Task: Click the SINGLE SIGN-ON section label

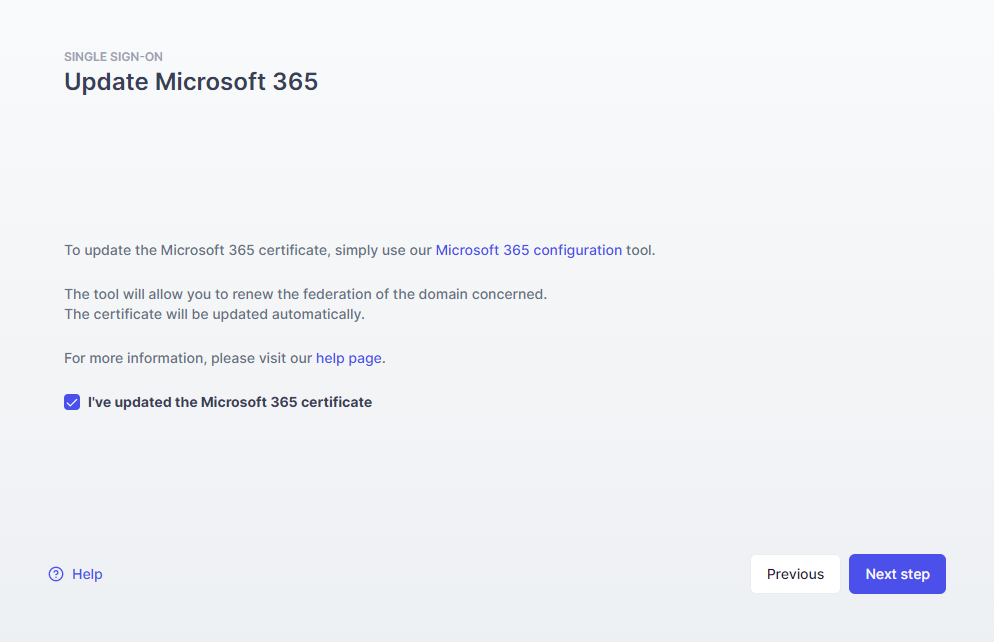Action: click(x=113, y=57)
